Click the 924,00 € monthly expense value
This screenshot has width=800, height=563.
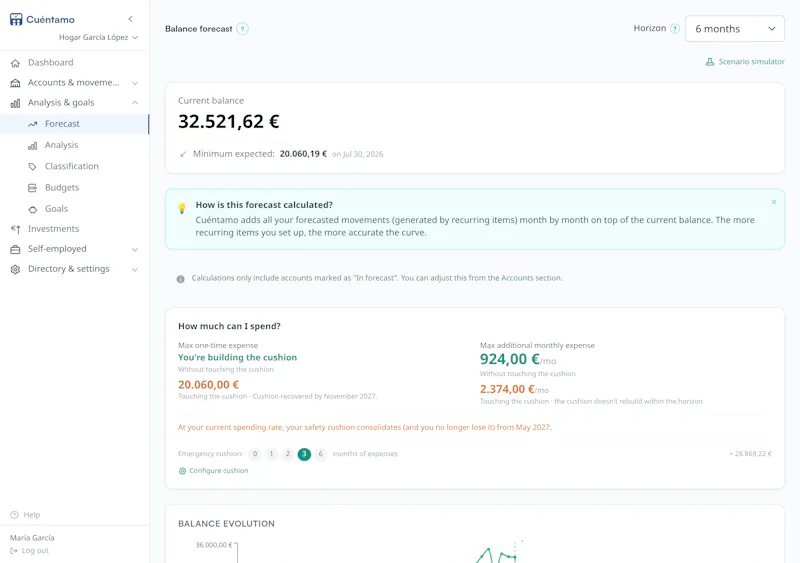pos(510,359)
